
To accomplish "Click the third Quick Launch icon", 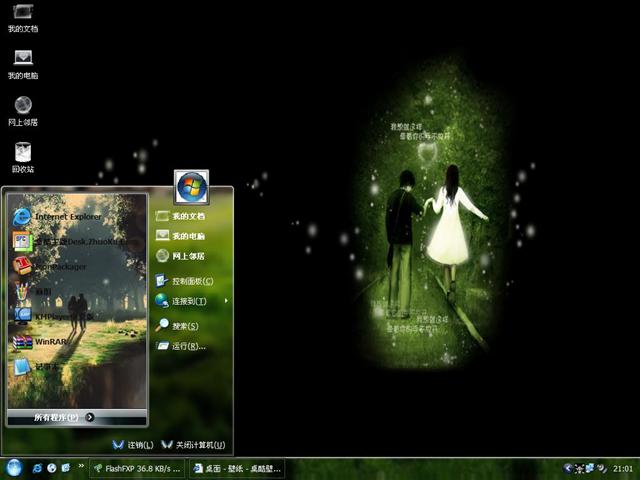I will [x=65, y=468].
